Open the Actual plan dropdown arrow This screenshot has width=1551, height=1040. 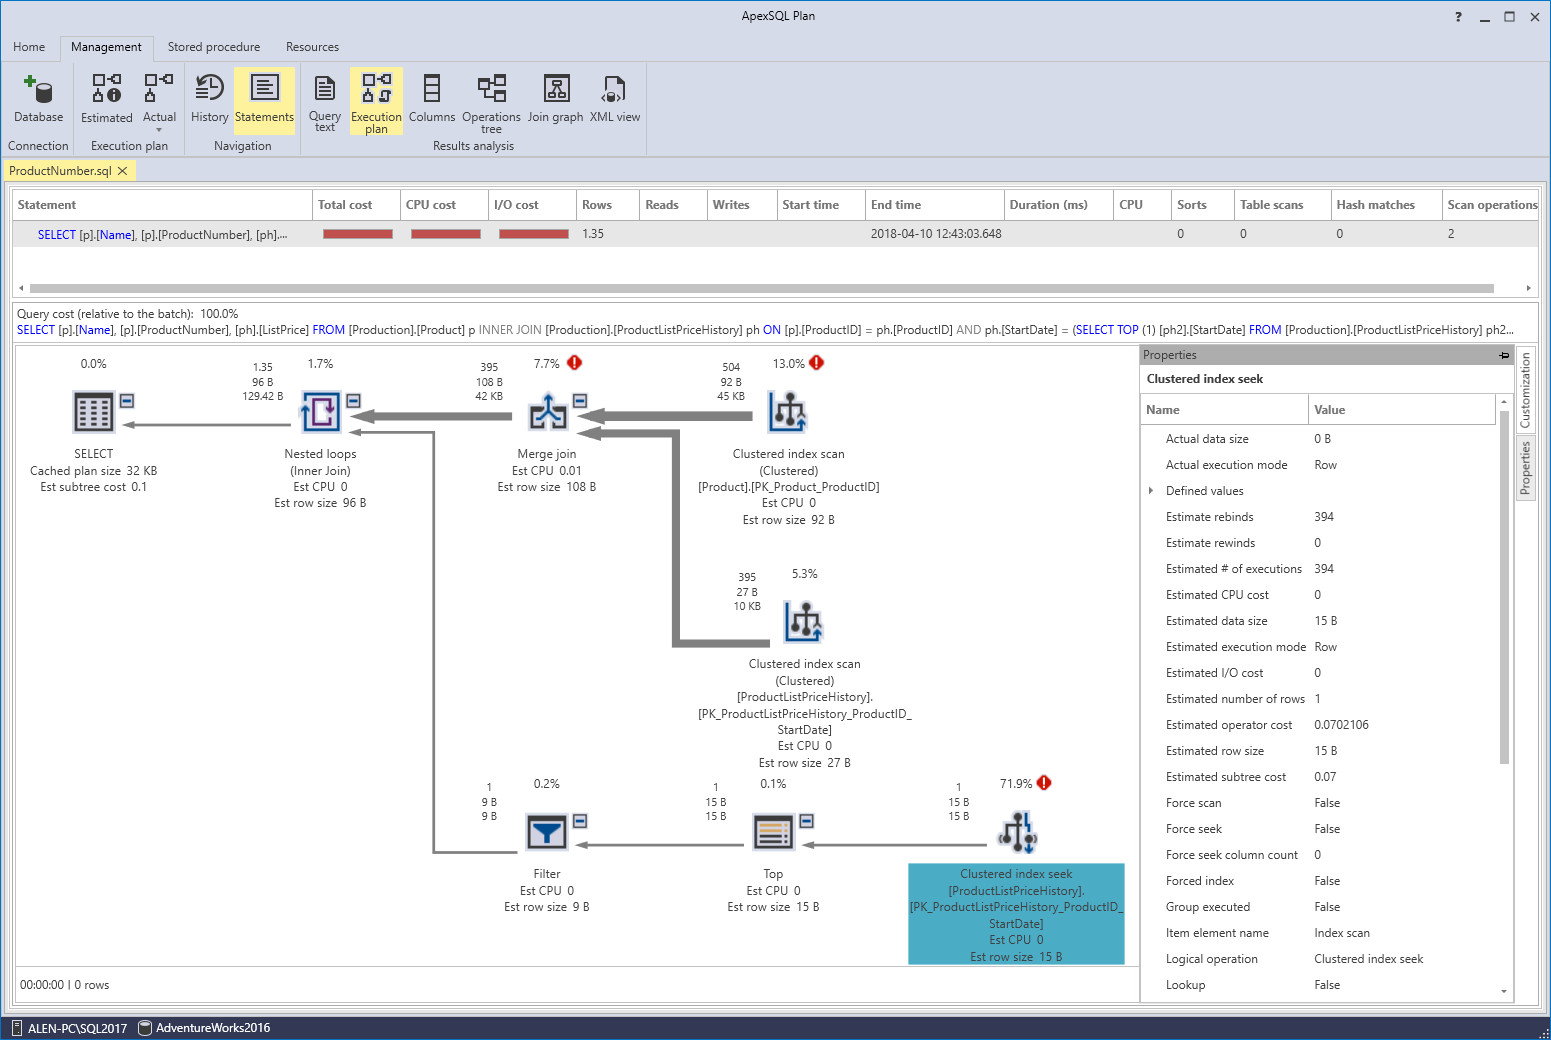pyautogui.click(x=159, y=130)
